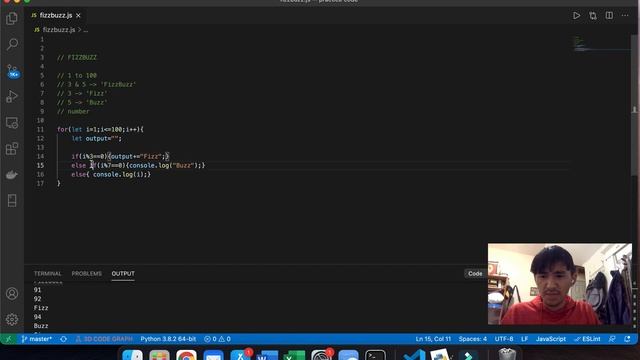Open the Extensions view
The image size is (640, 360).
tap(12, 149)
